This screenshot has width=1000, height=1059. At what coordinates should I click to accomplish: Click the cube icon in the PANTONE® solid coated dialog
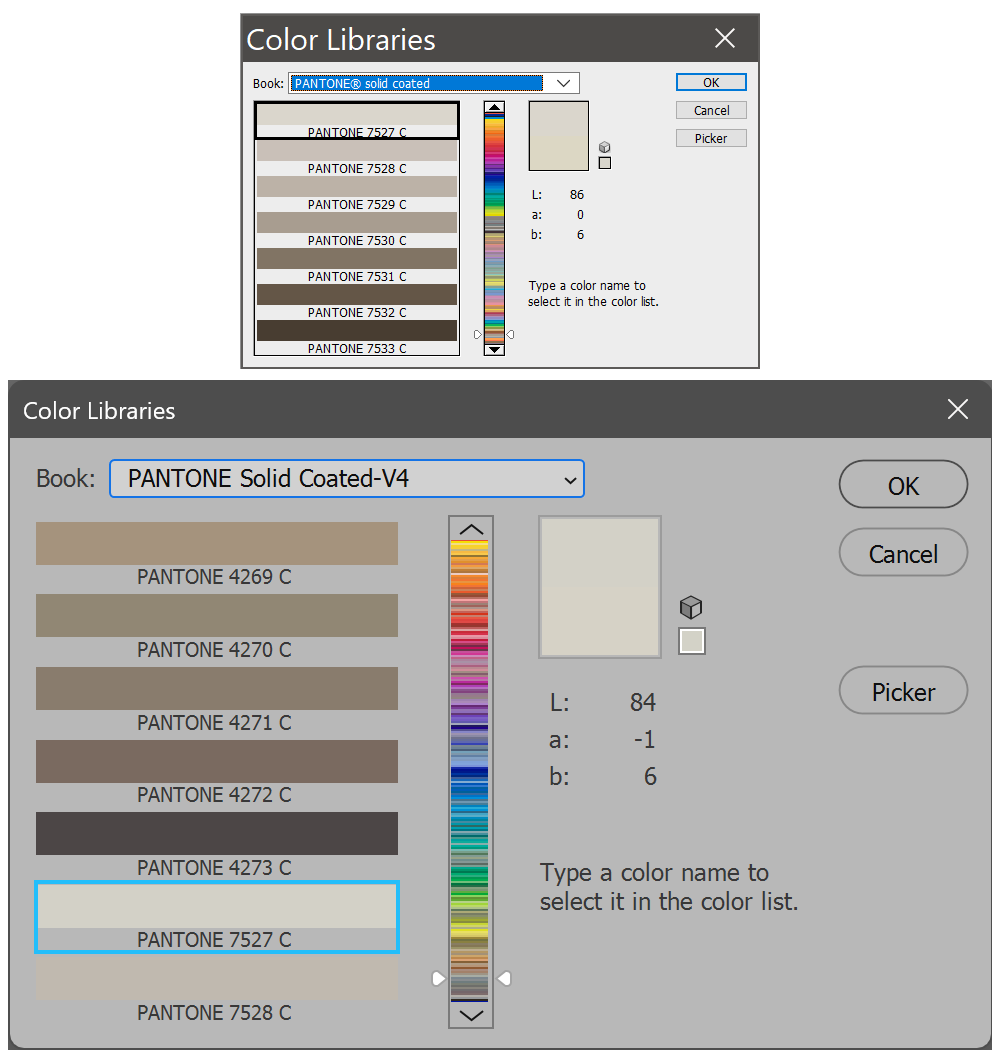[x=604, y=147]
